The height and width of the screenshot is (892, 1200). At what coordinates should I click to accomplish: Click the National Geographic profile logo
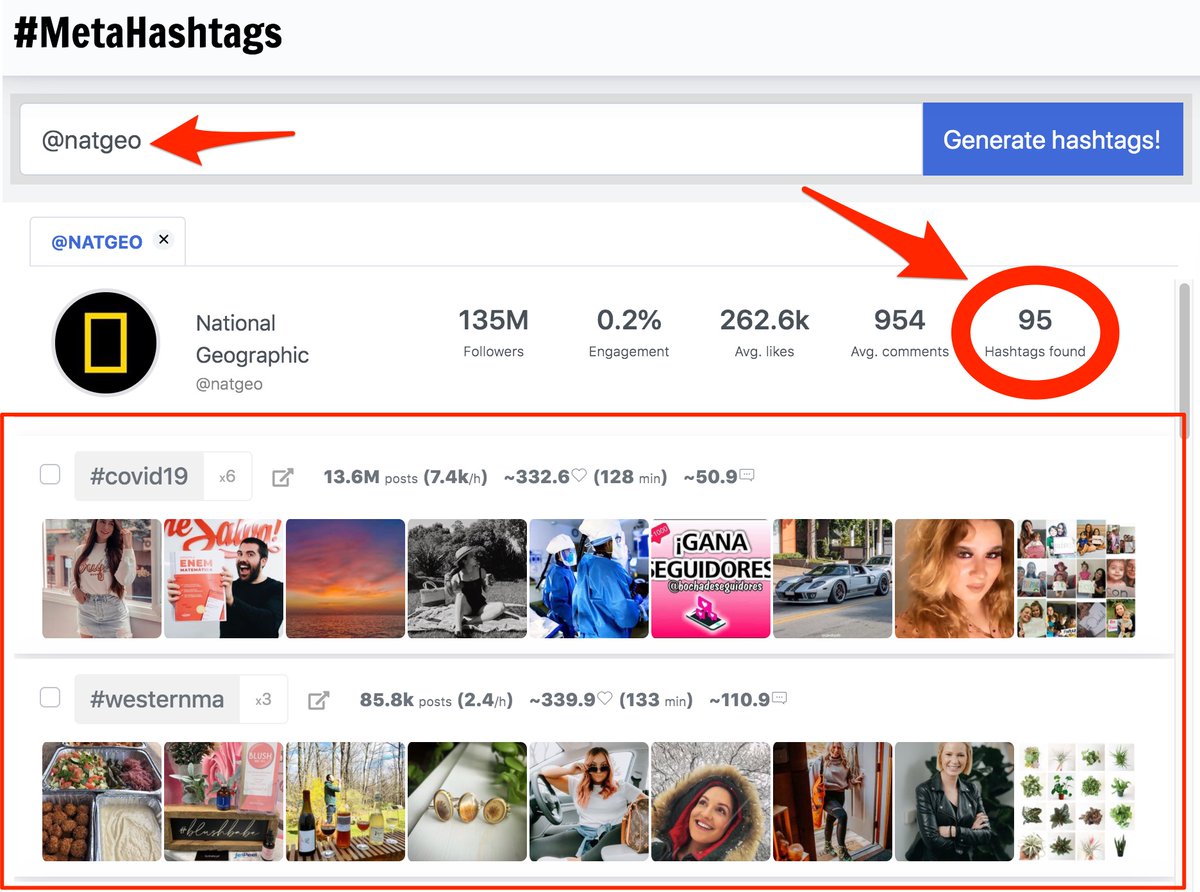105,343
